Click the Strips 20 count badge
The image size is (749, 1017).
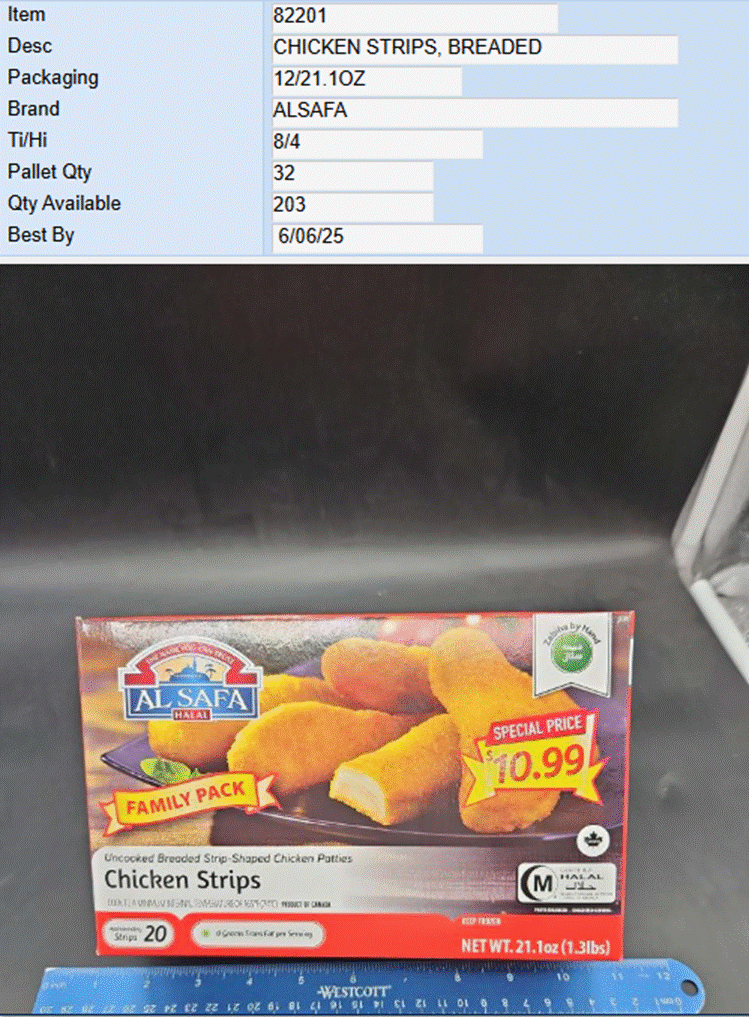137,934
